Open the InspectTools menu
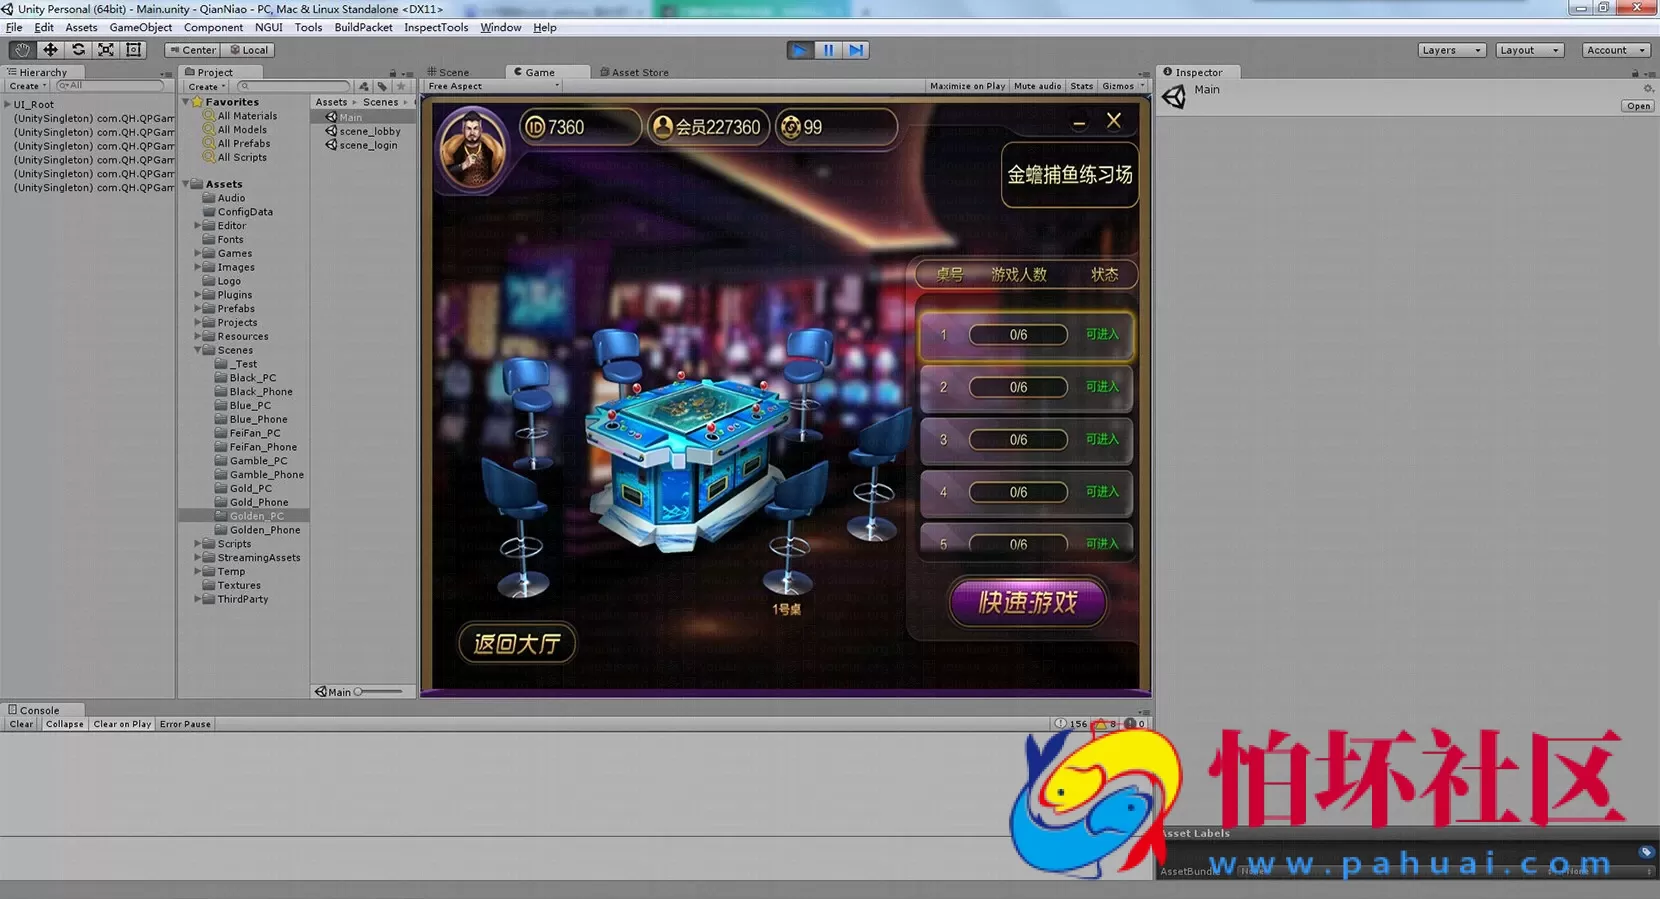 click(x=436, y=27)
